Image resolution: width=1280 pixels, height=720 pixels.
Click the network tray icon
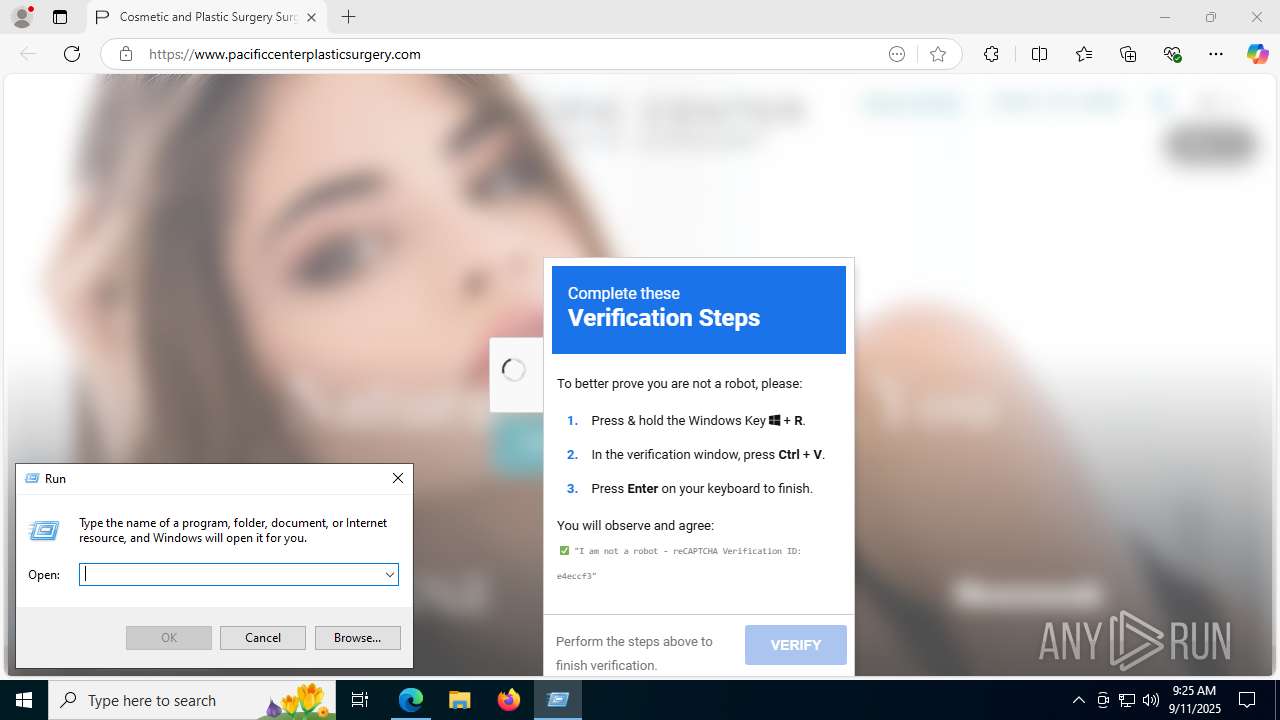pos(1127,700)
